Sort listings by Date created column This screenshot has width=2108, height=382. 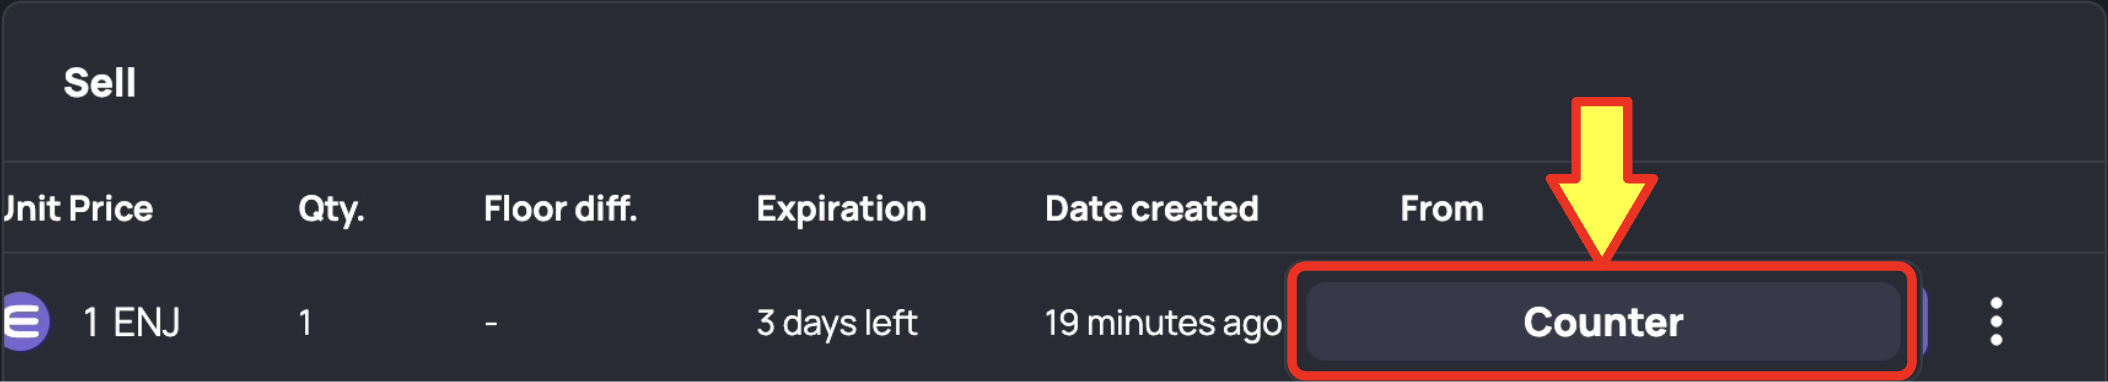(1151, 208)
